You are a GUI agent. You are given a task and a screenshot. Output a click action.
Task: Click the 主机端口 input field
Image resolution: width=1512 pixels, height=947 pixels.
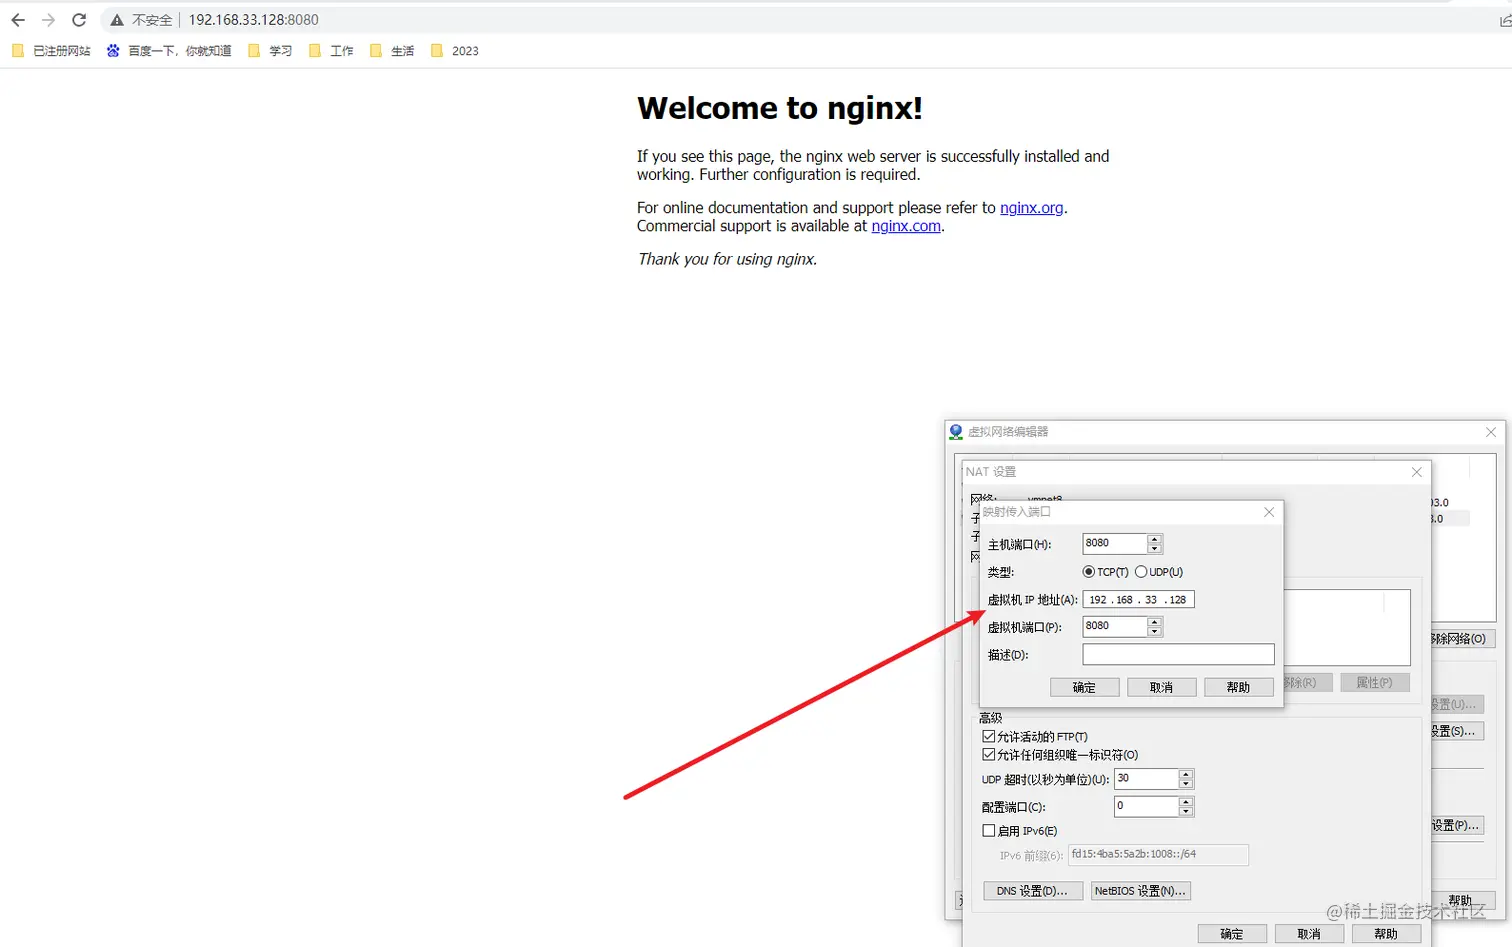(x=1114, y=543)
